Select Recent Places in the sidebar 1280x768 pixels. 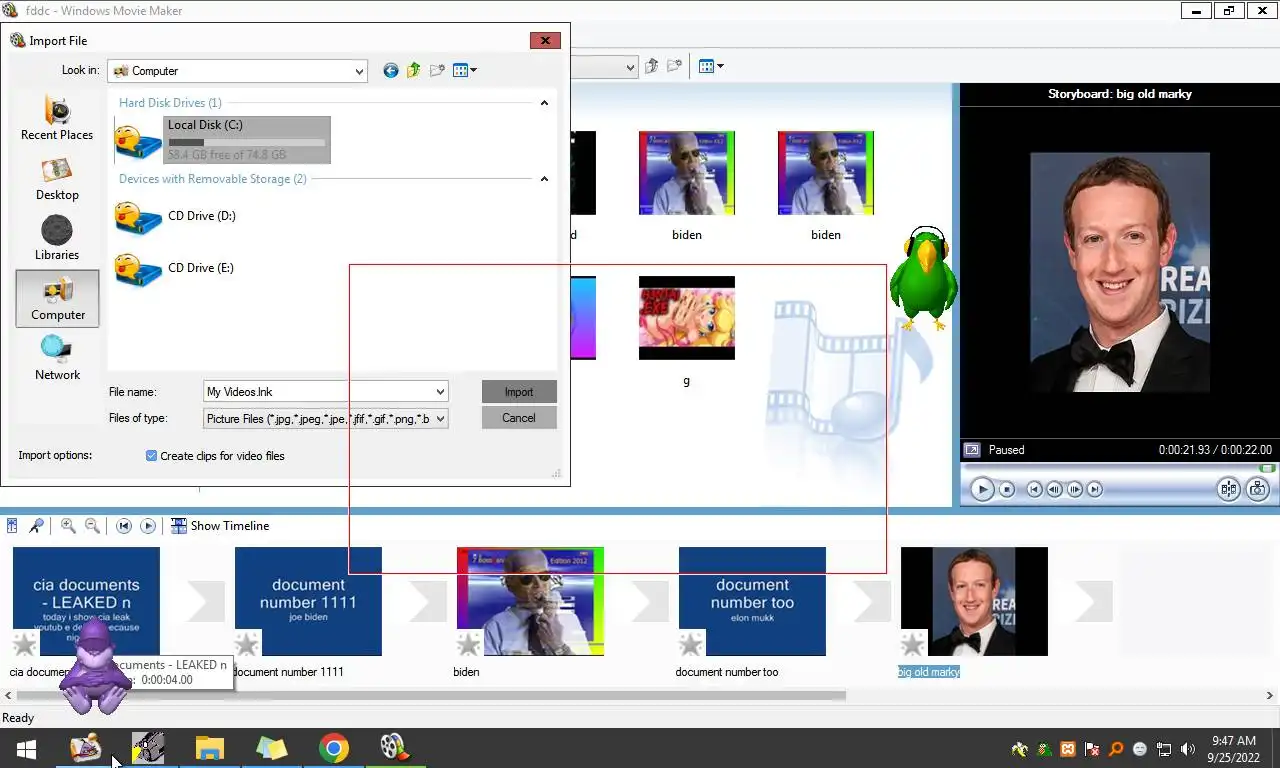pyautogui.click(x=57, y=118)
